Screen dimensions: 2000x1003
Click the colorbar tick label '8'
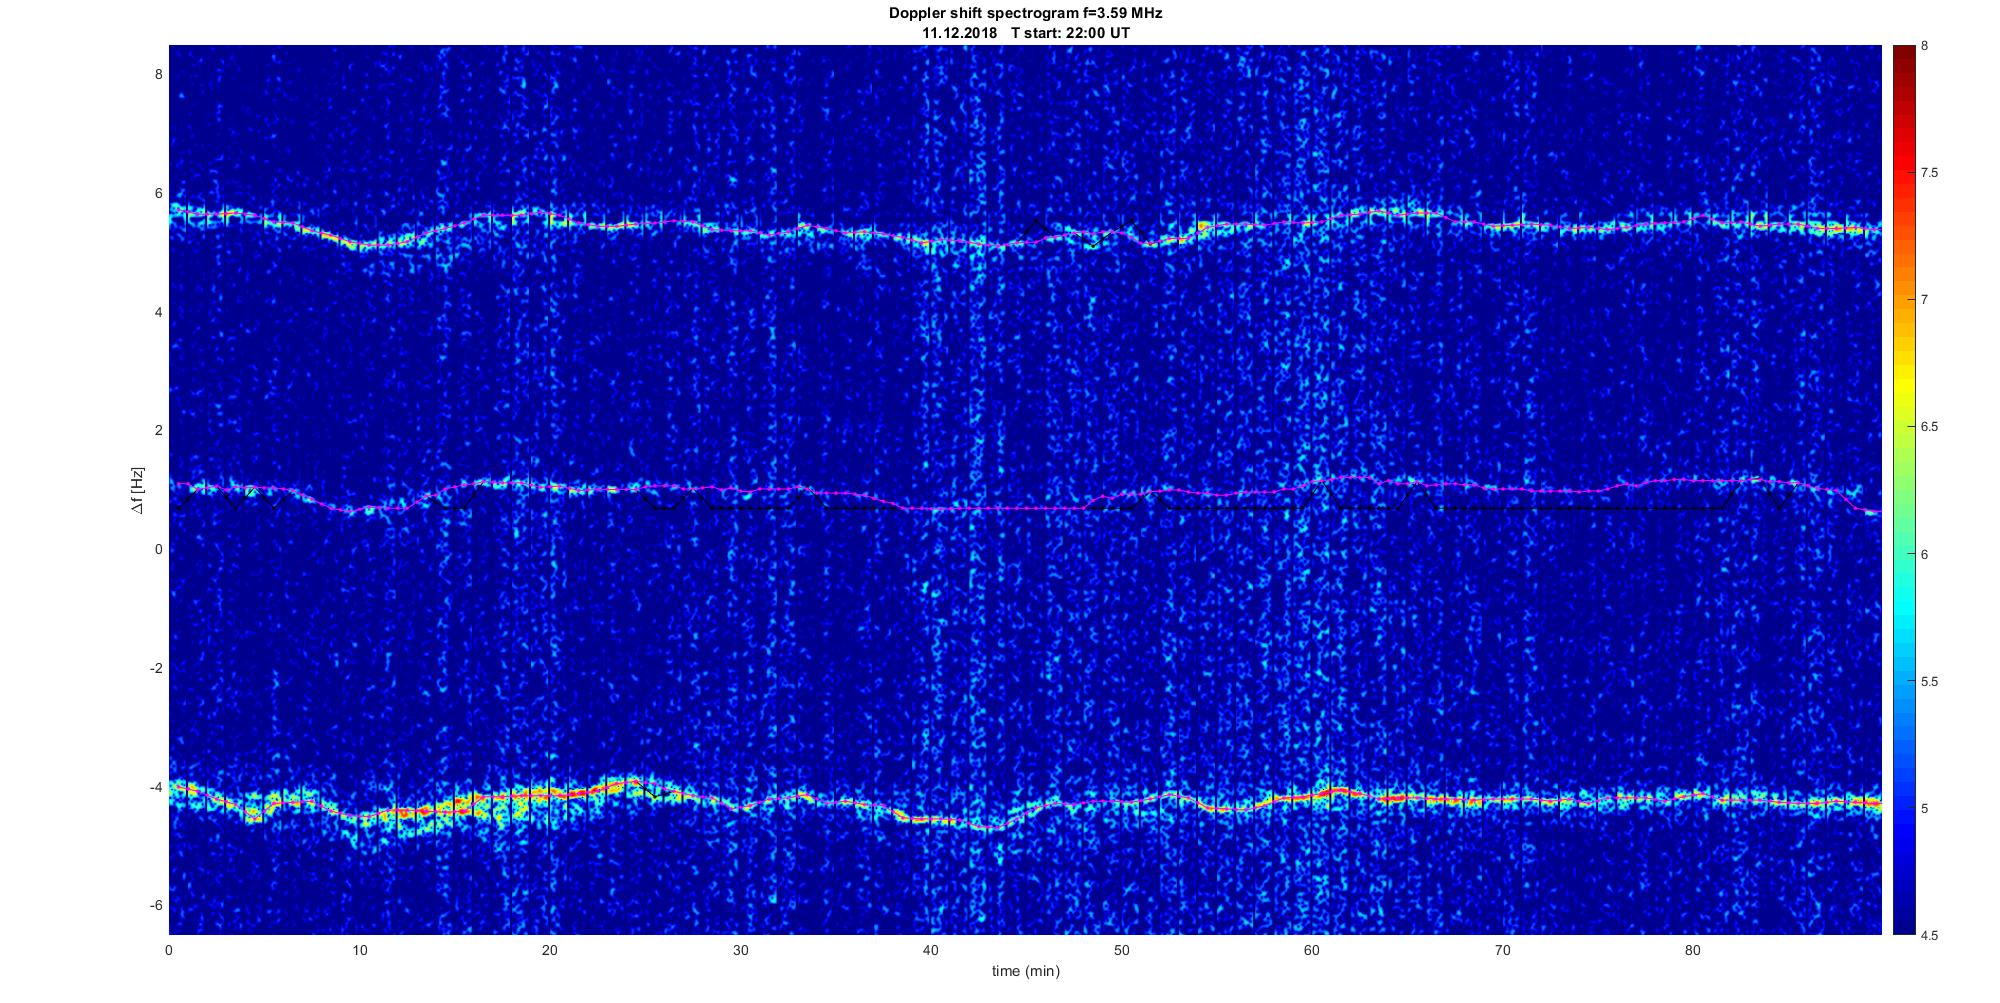[1924, 46]
